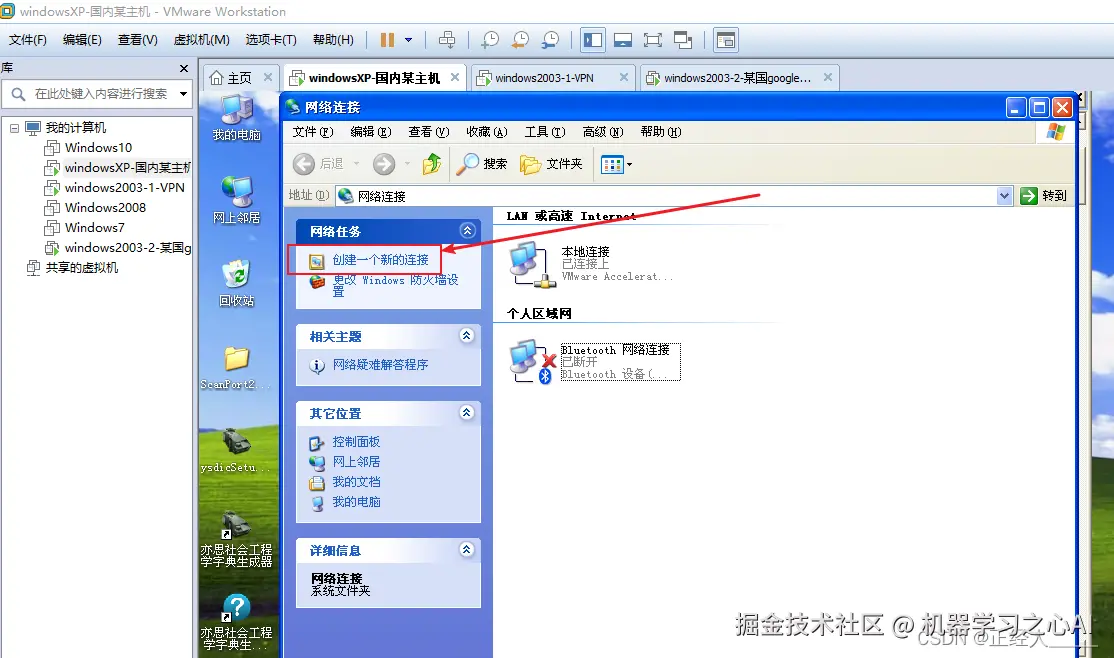Screen dimensions: 1114x658
Task: Click 更改 Windows 防火墙设置 link
Action: [395, 286]
